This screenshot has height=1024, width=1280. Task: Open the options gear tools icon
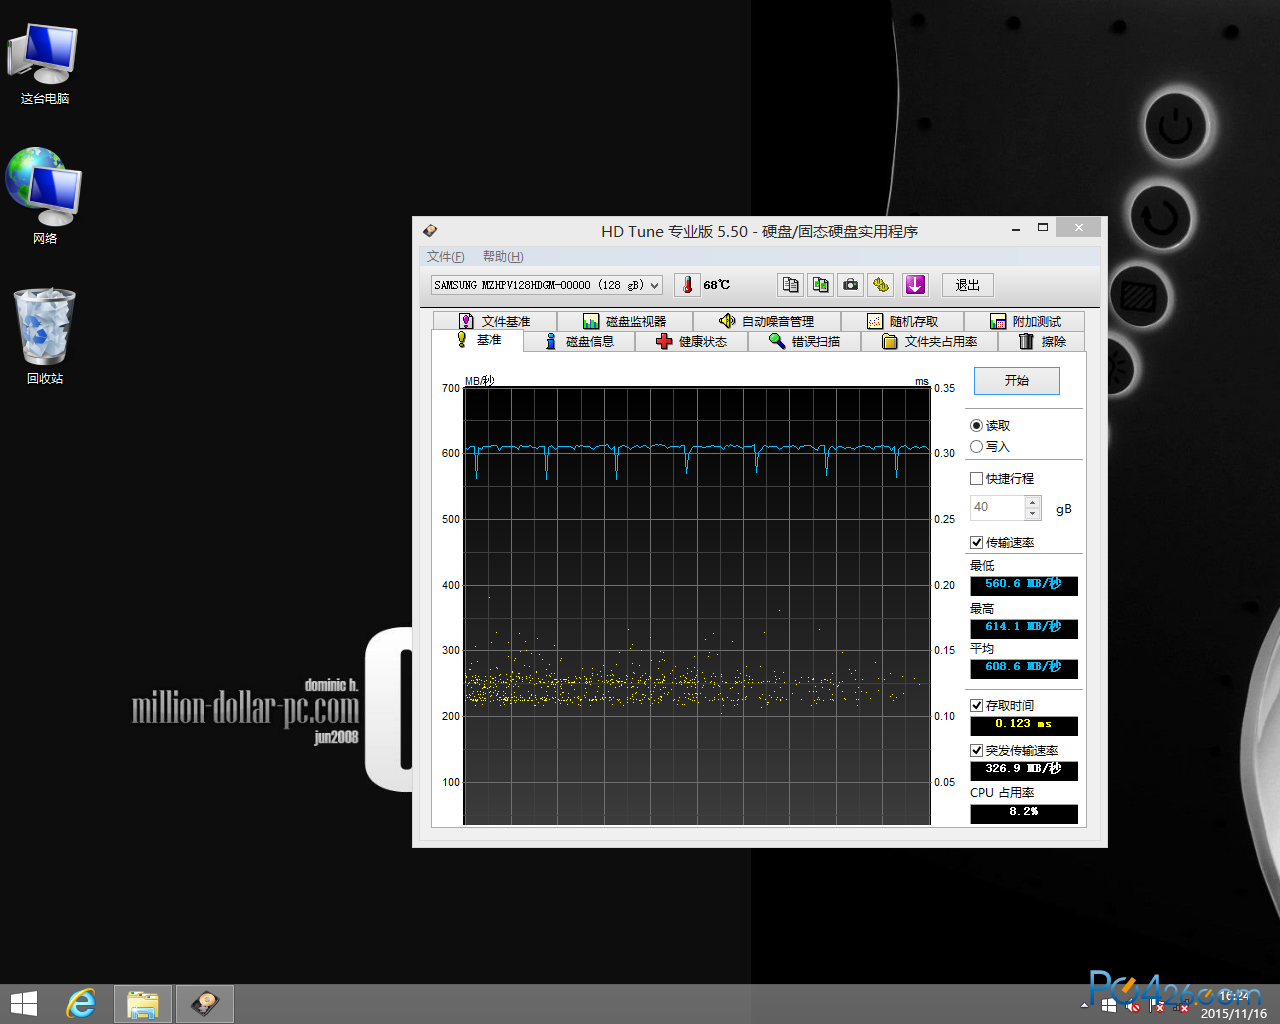pos(881,285)
